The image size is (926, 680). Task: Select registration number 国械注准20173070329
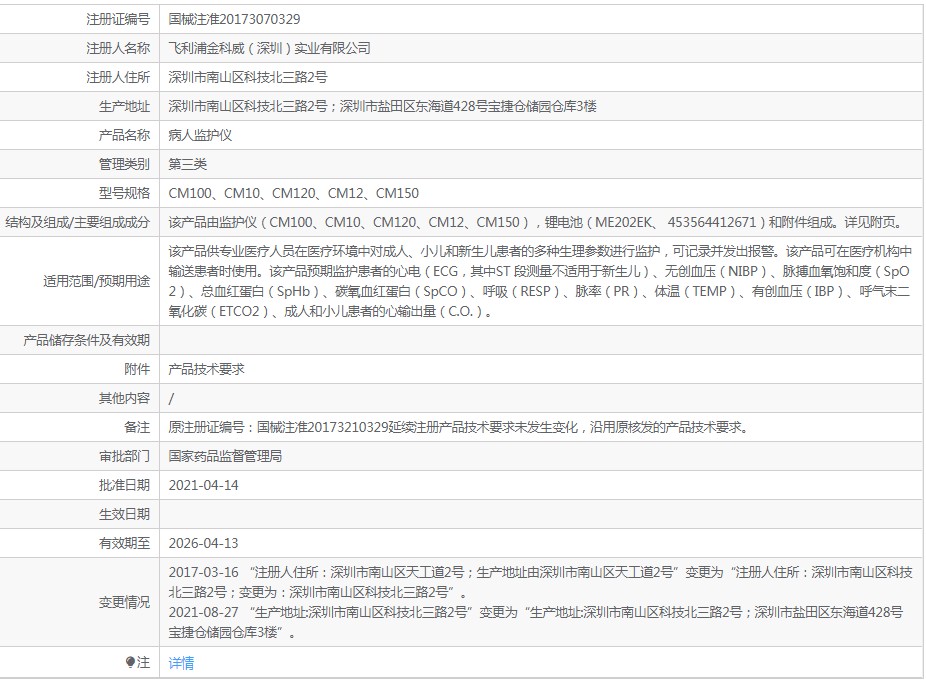click(234, 19)
